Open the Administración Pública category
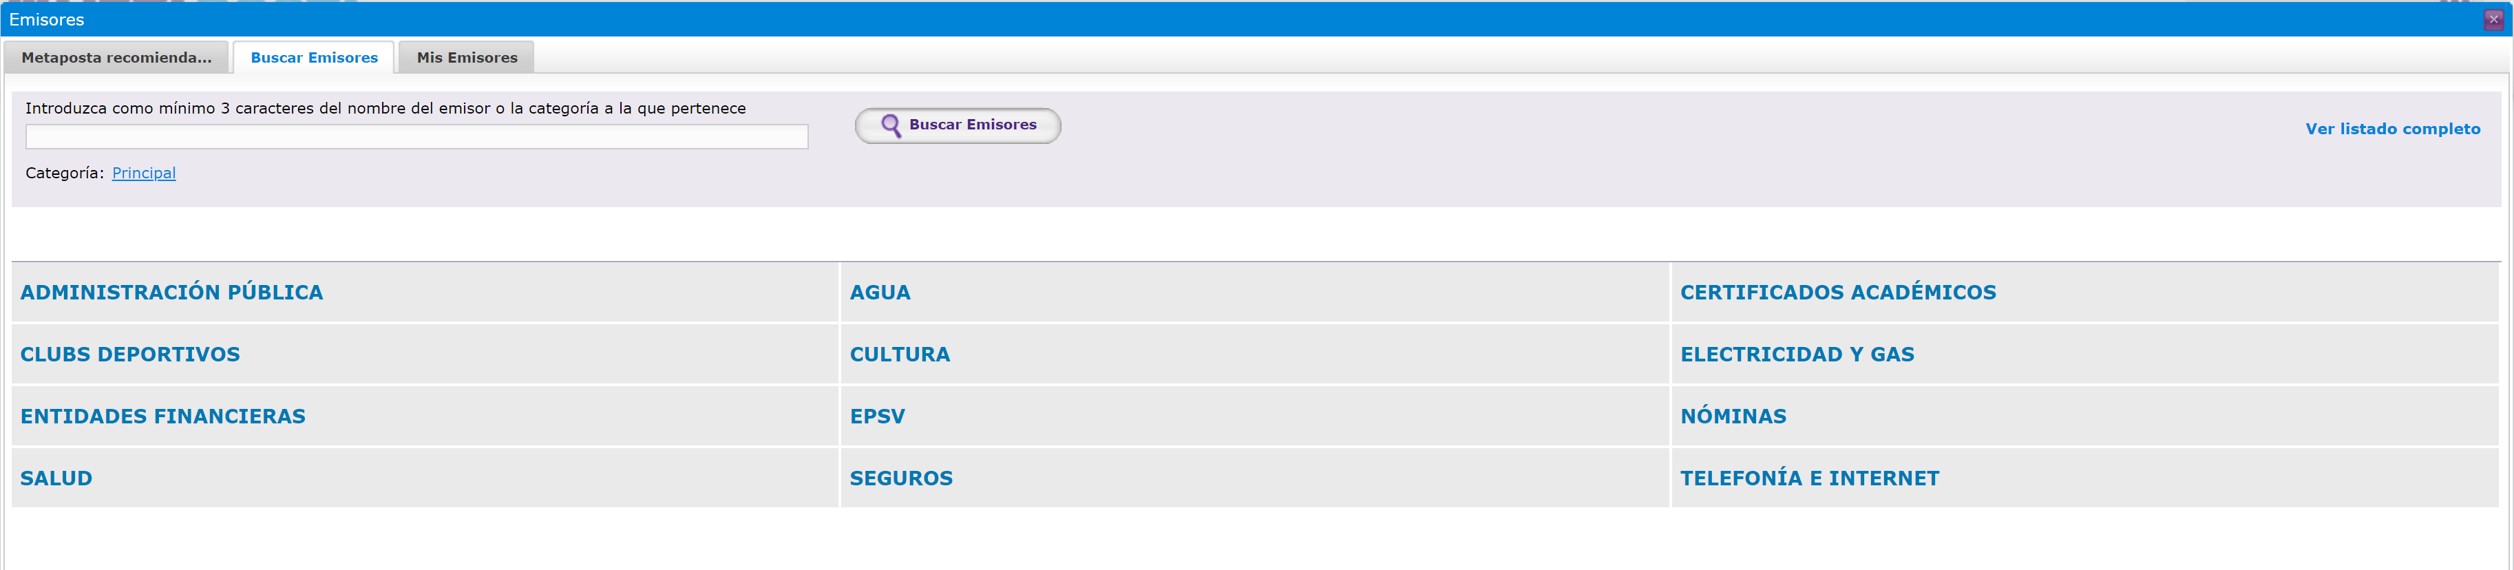The height and width of the screenshot is (570, 2514). (x=172, y=293)
